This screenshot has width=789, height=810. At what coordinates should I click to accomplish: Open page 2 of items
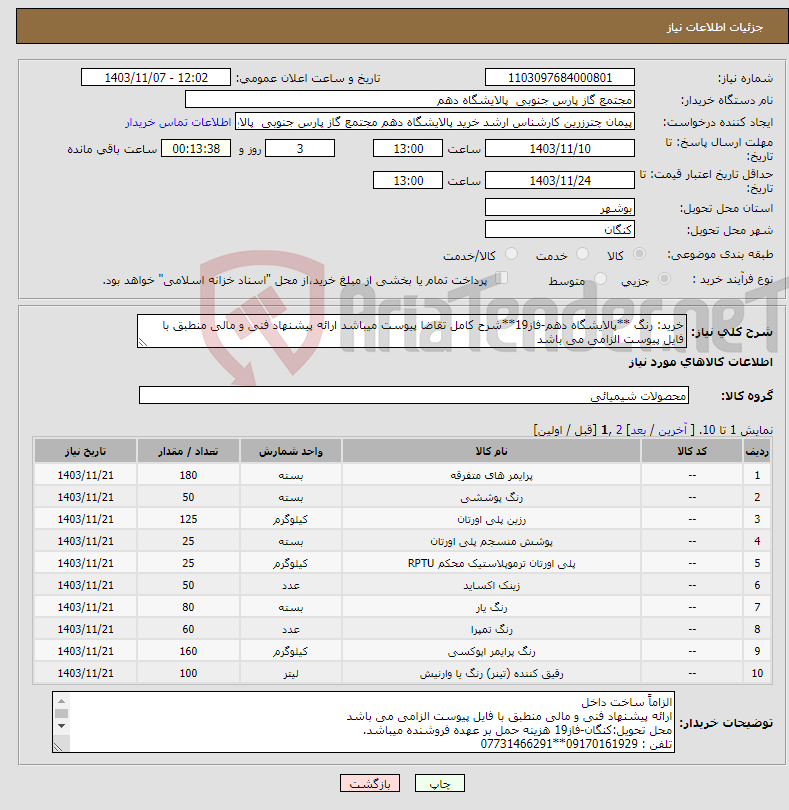coord(619,430)
